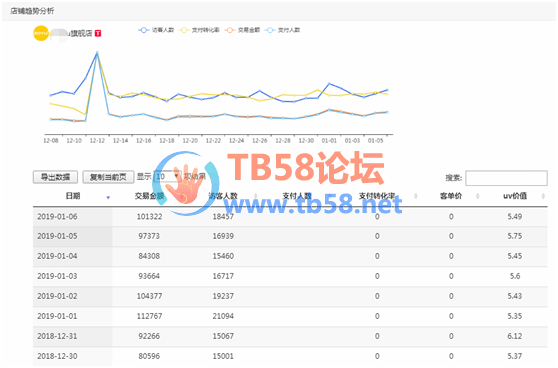The width and height of the screenshot is (558, 368).
Task: Focus the 搜索 search input field
Action: 506,178
